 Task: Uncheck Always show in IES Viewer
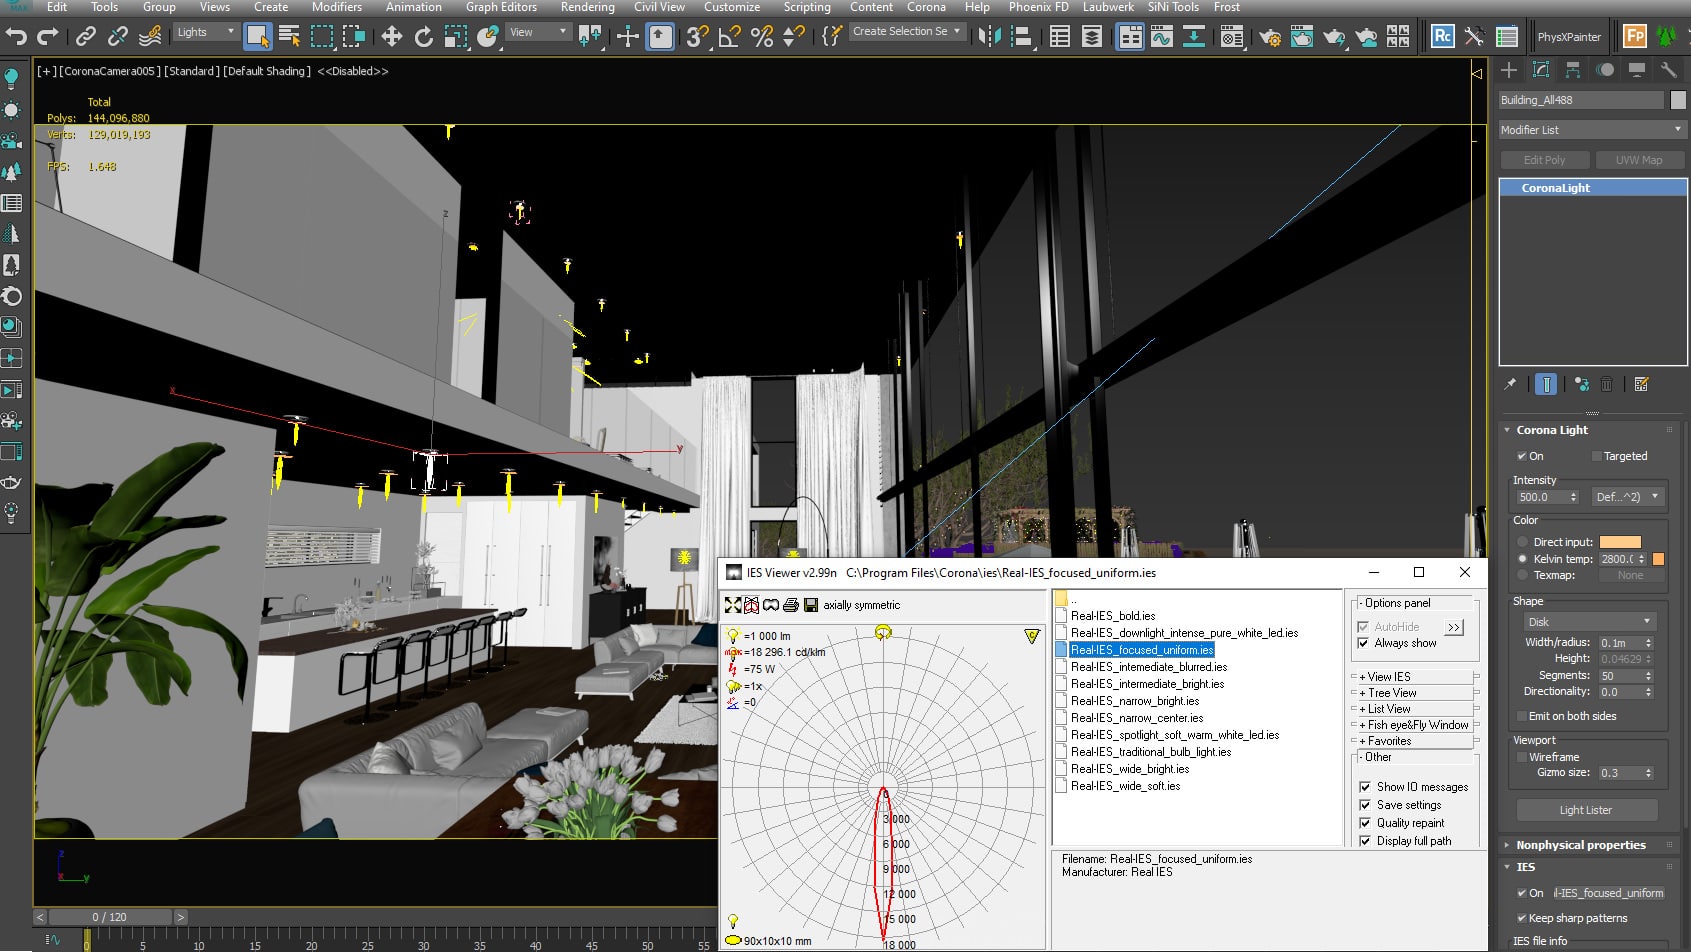1364,643
